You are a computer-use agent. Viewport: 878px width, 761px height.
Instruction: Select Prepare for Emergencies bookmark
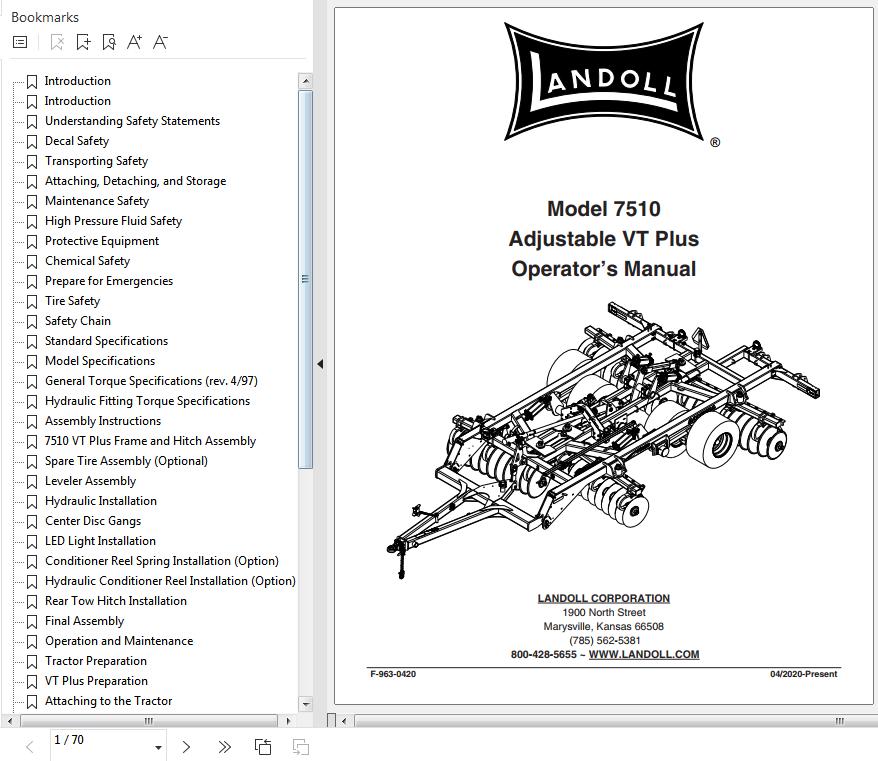[109, 281]
